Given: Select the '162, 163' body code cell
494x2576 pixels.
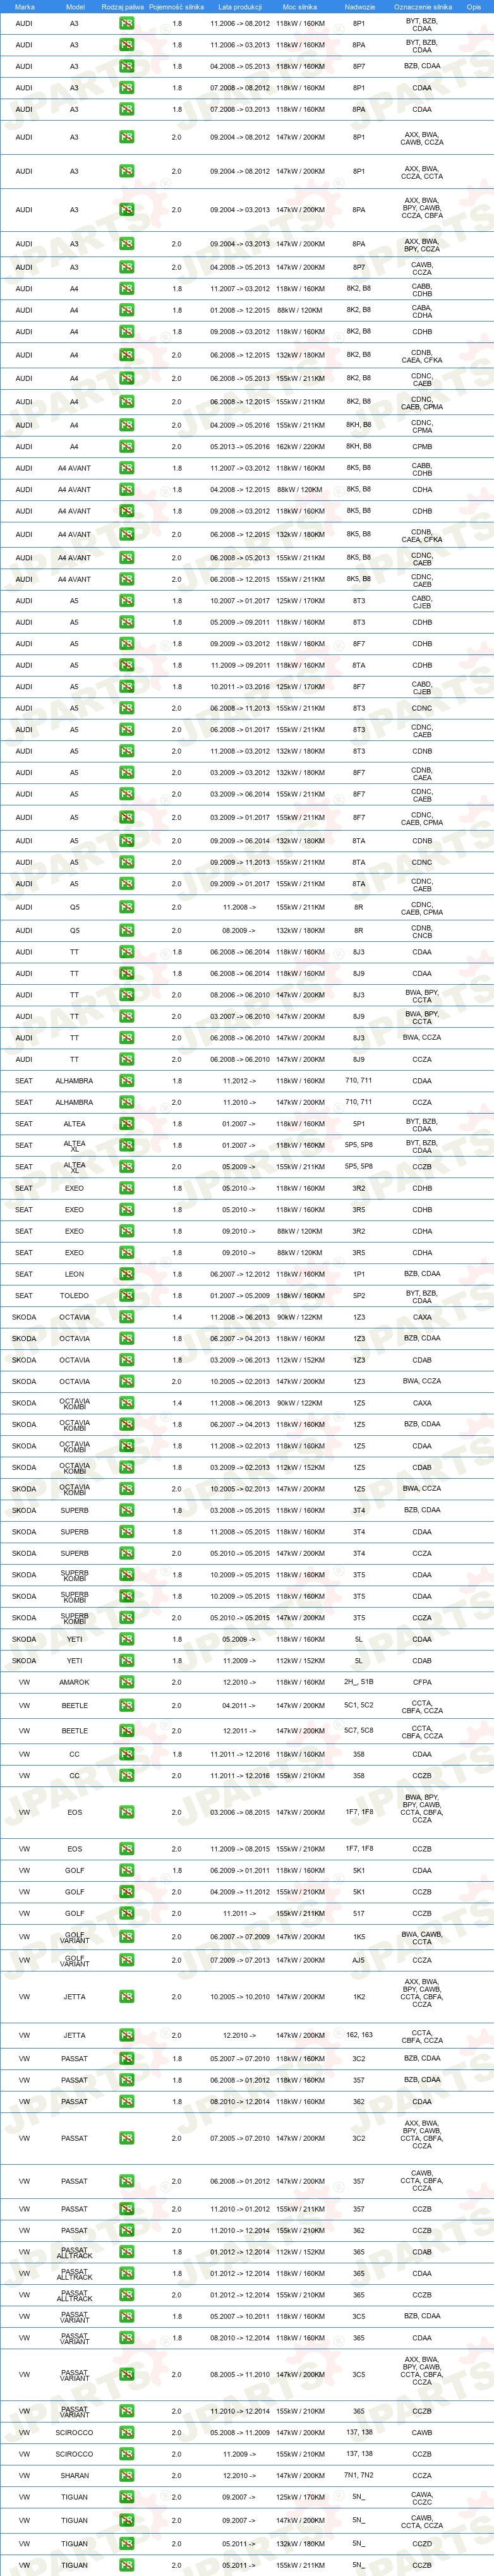Looking at the screenshot, I should tap(359, 2035).
